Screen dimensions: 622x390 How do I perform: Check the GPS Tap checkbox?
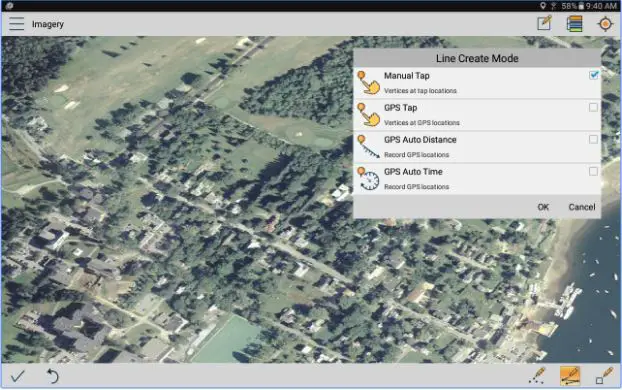[593, 107]
